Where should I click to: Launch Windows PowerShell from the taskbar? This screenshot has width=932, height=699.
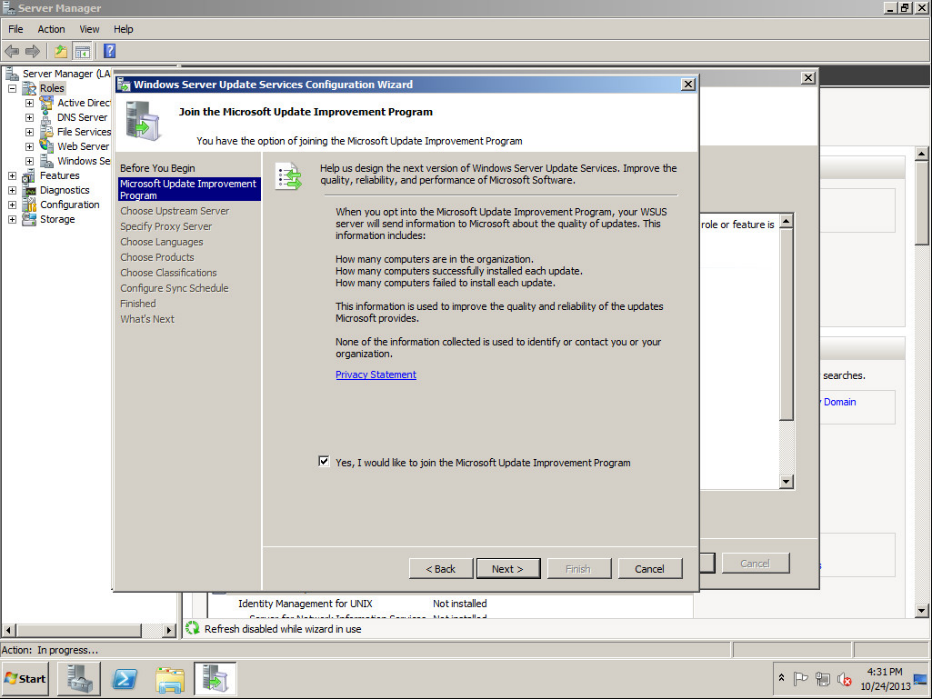tap(124, 679)
